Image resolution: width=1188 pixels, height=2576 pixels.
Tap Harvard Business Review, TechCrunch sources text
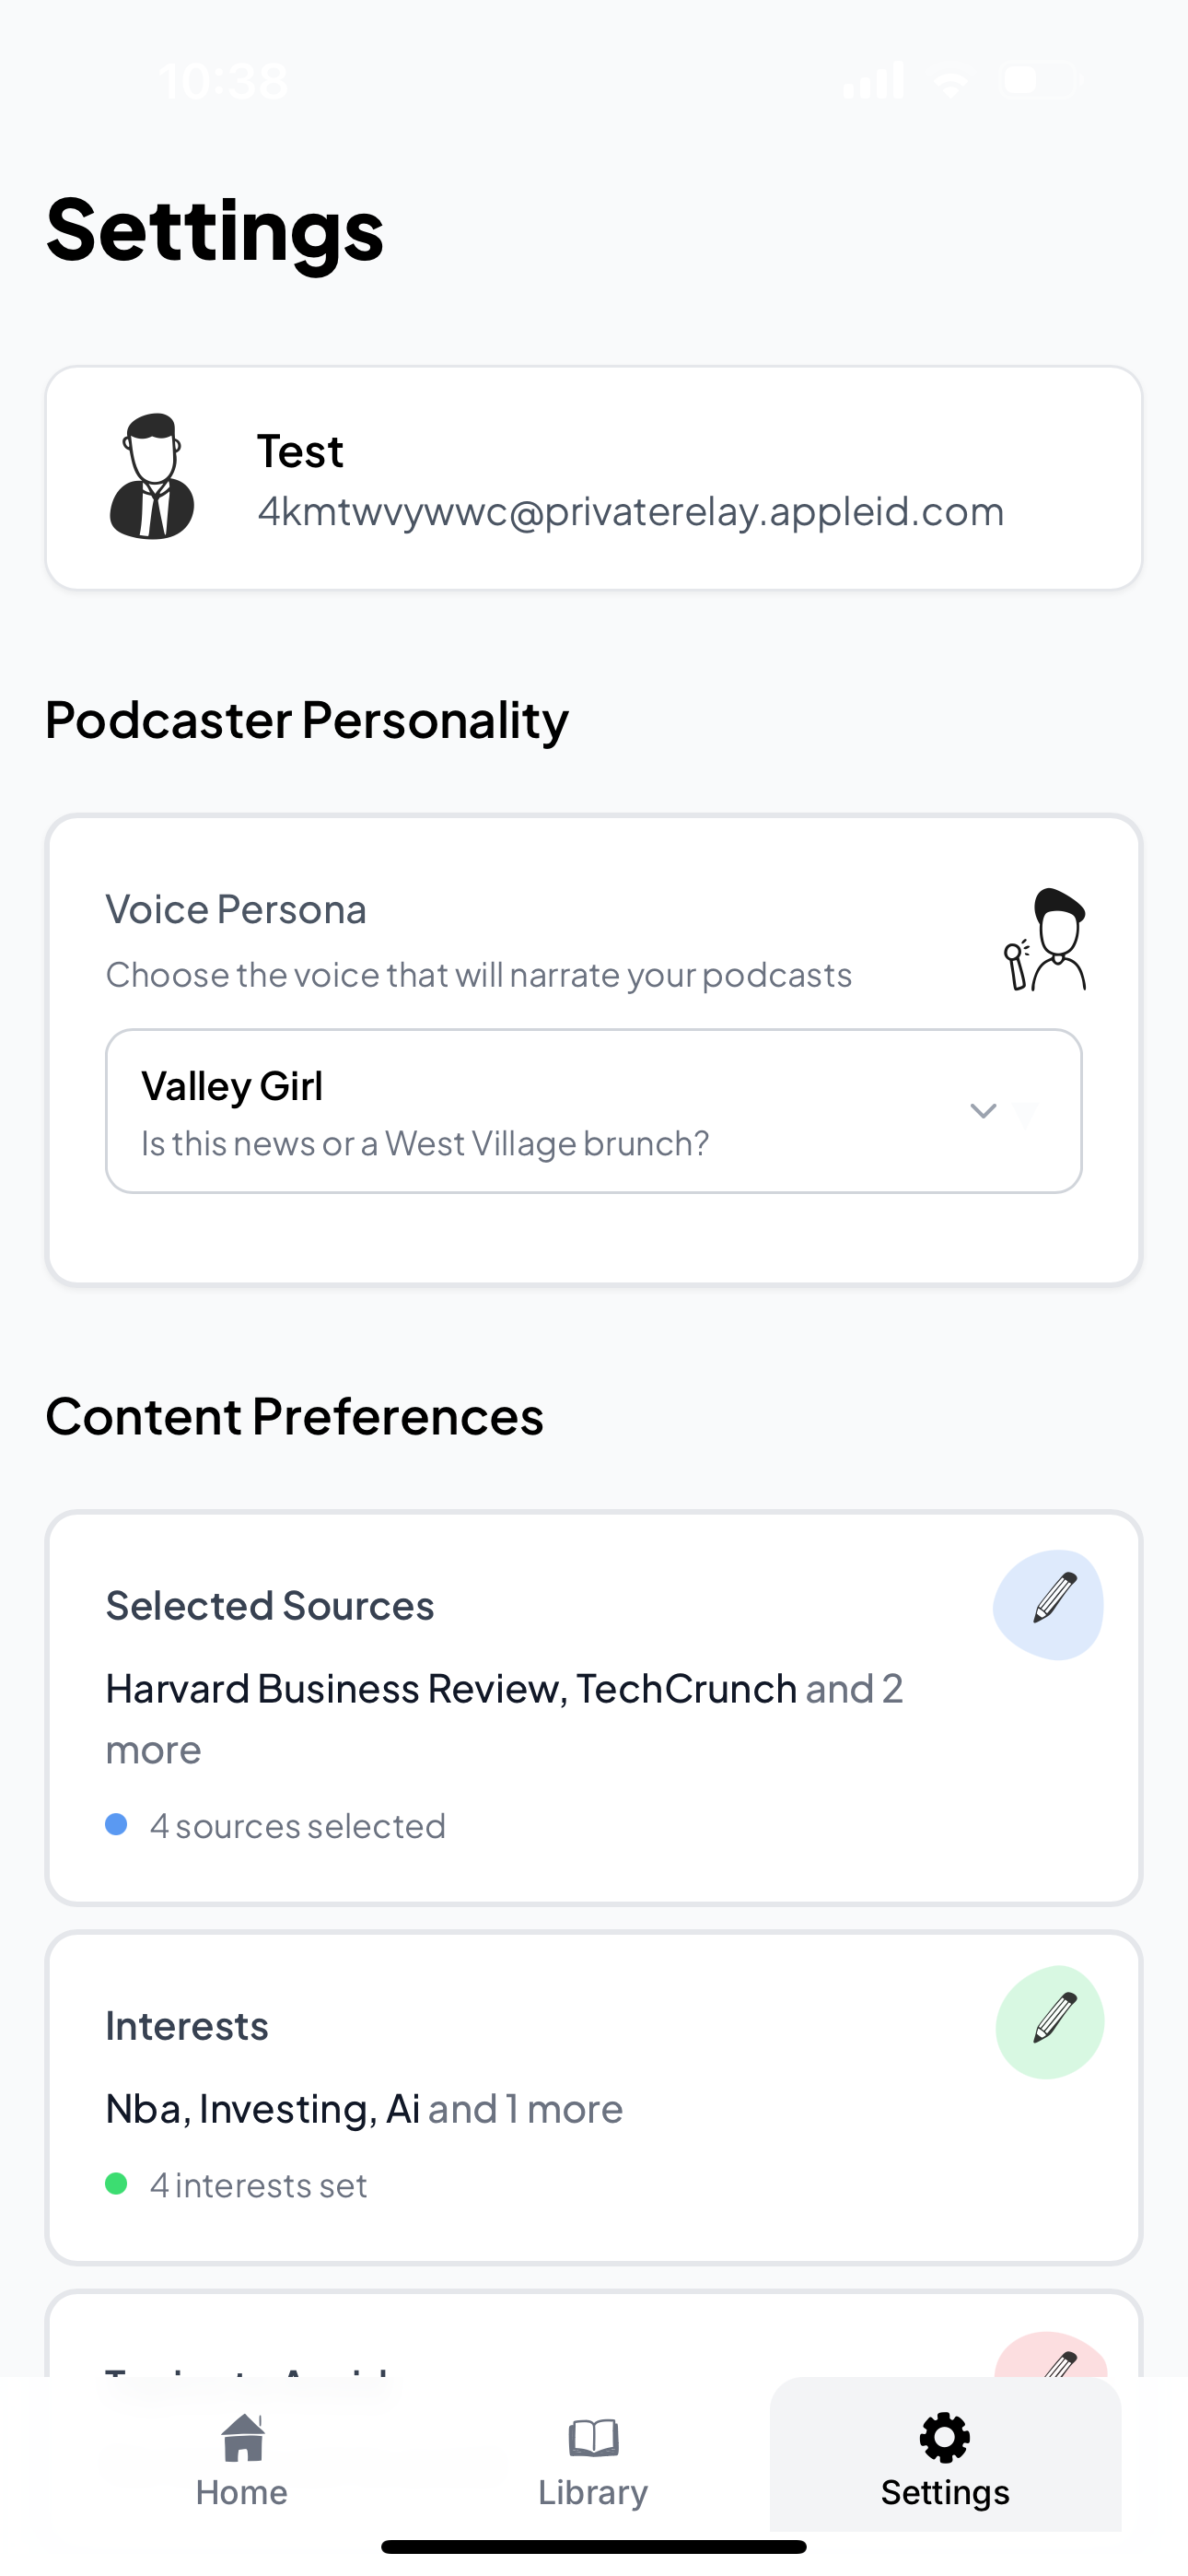[x=450, y=1689]
